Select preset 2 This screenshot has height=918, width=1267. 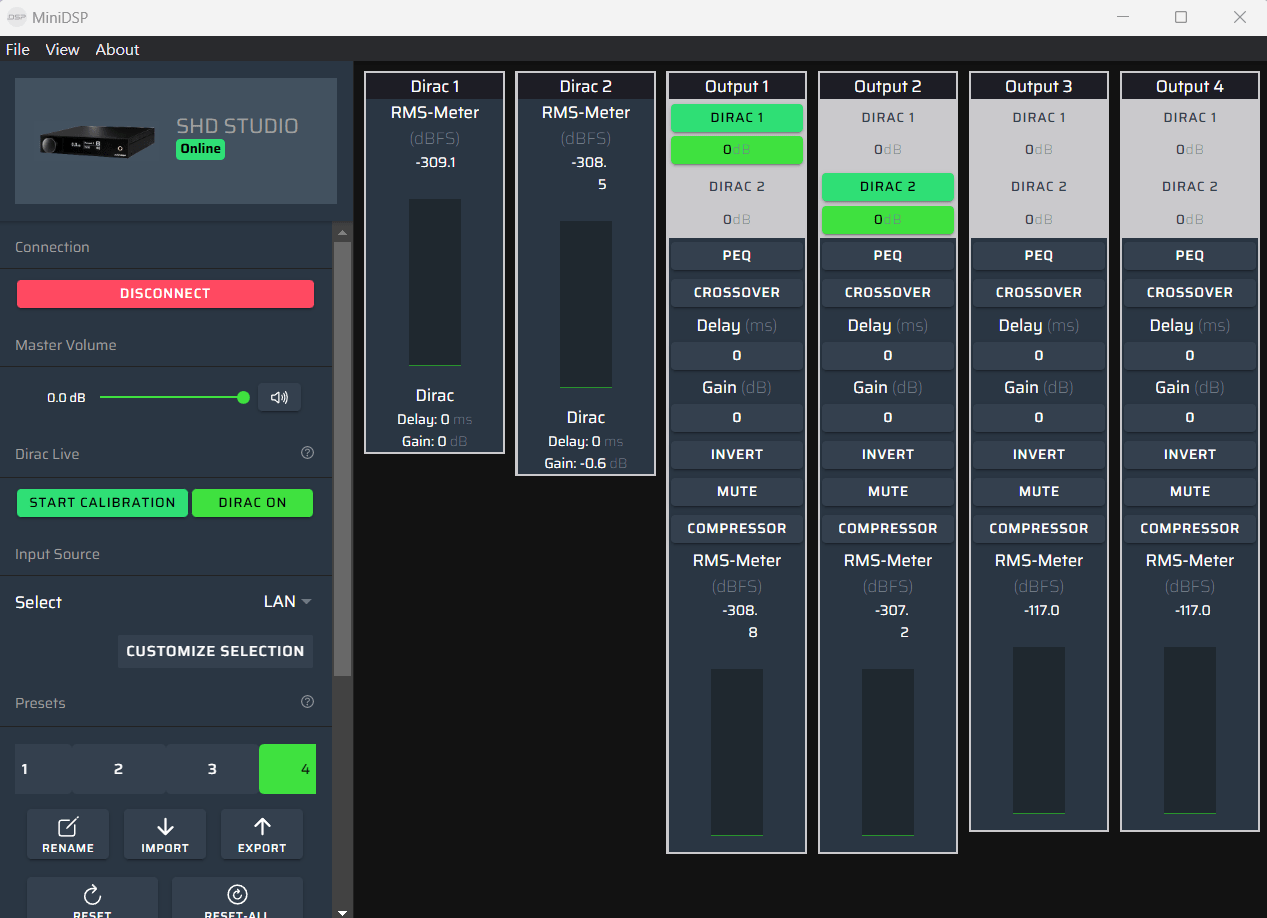tap(118, 769)
